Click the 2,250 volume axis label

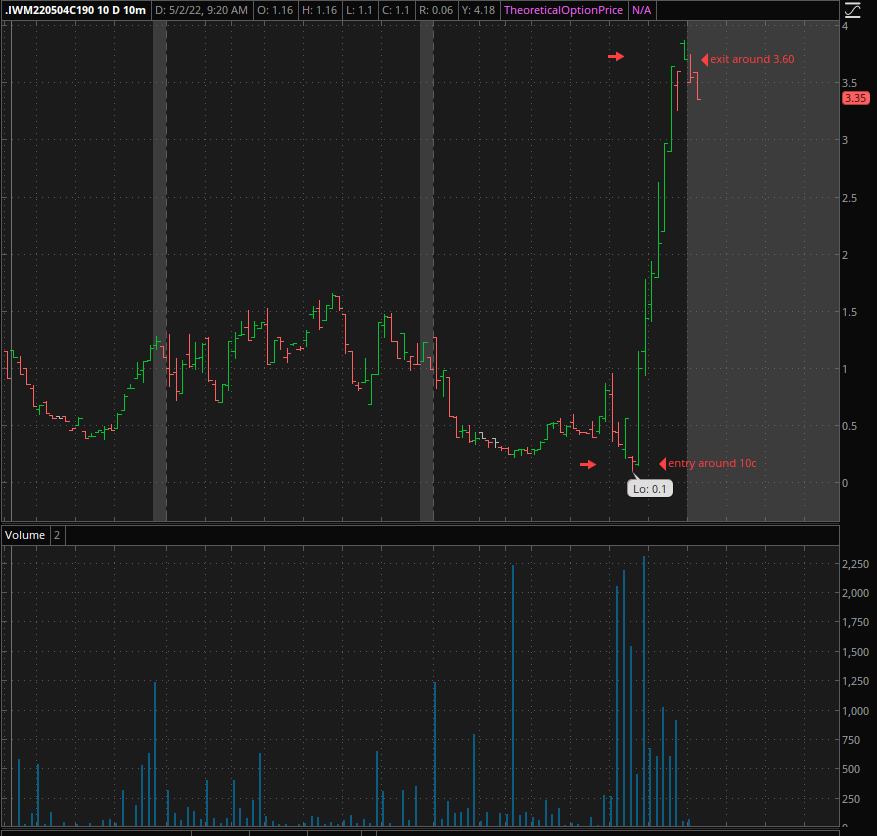point(856,564)
